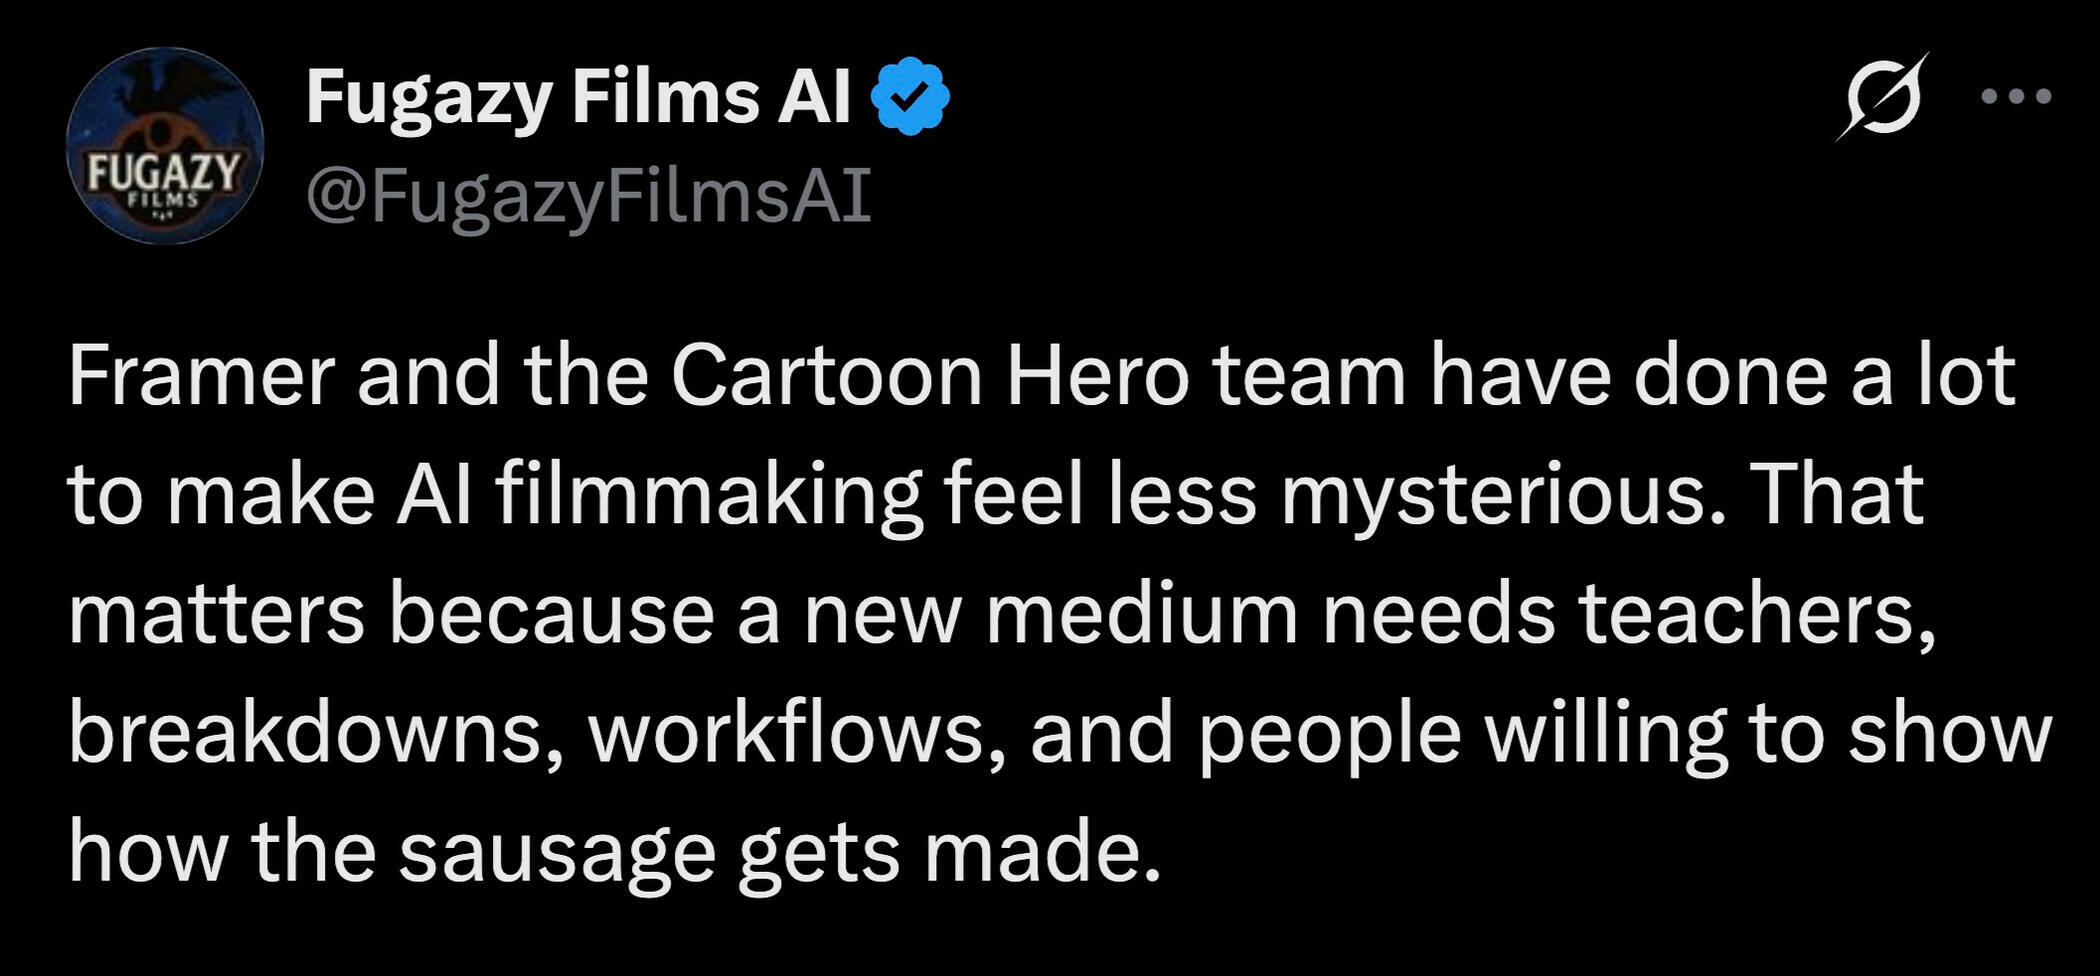Click the word "That" ending the second line
Image resolution: width=2100 pixels, height=976 pixels.
click(x=1836, y=494)
